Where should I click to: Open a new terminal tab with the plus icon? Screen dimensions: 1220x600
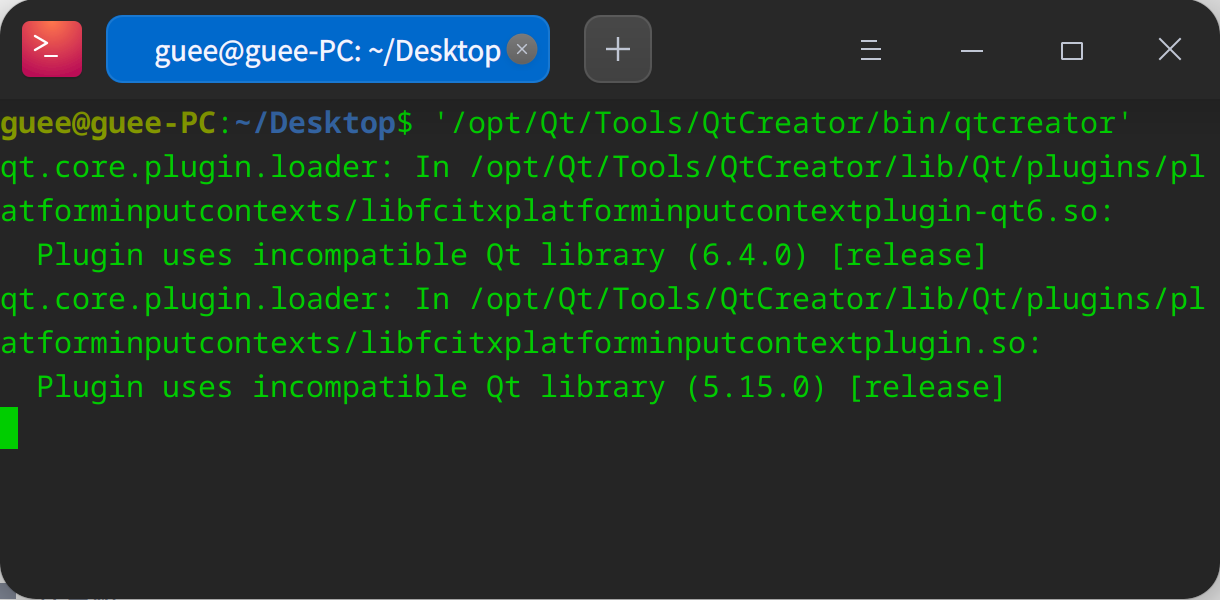[x=617, y=48]
